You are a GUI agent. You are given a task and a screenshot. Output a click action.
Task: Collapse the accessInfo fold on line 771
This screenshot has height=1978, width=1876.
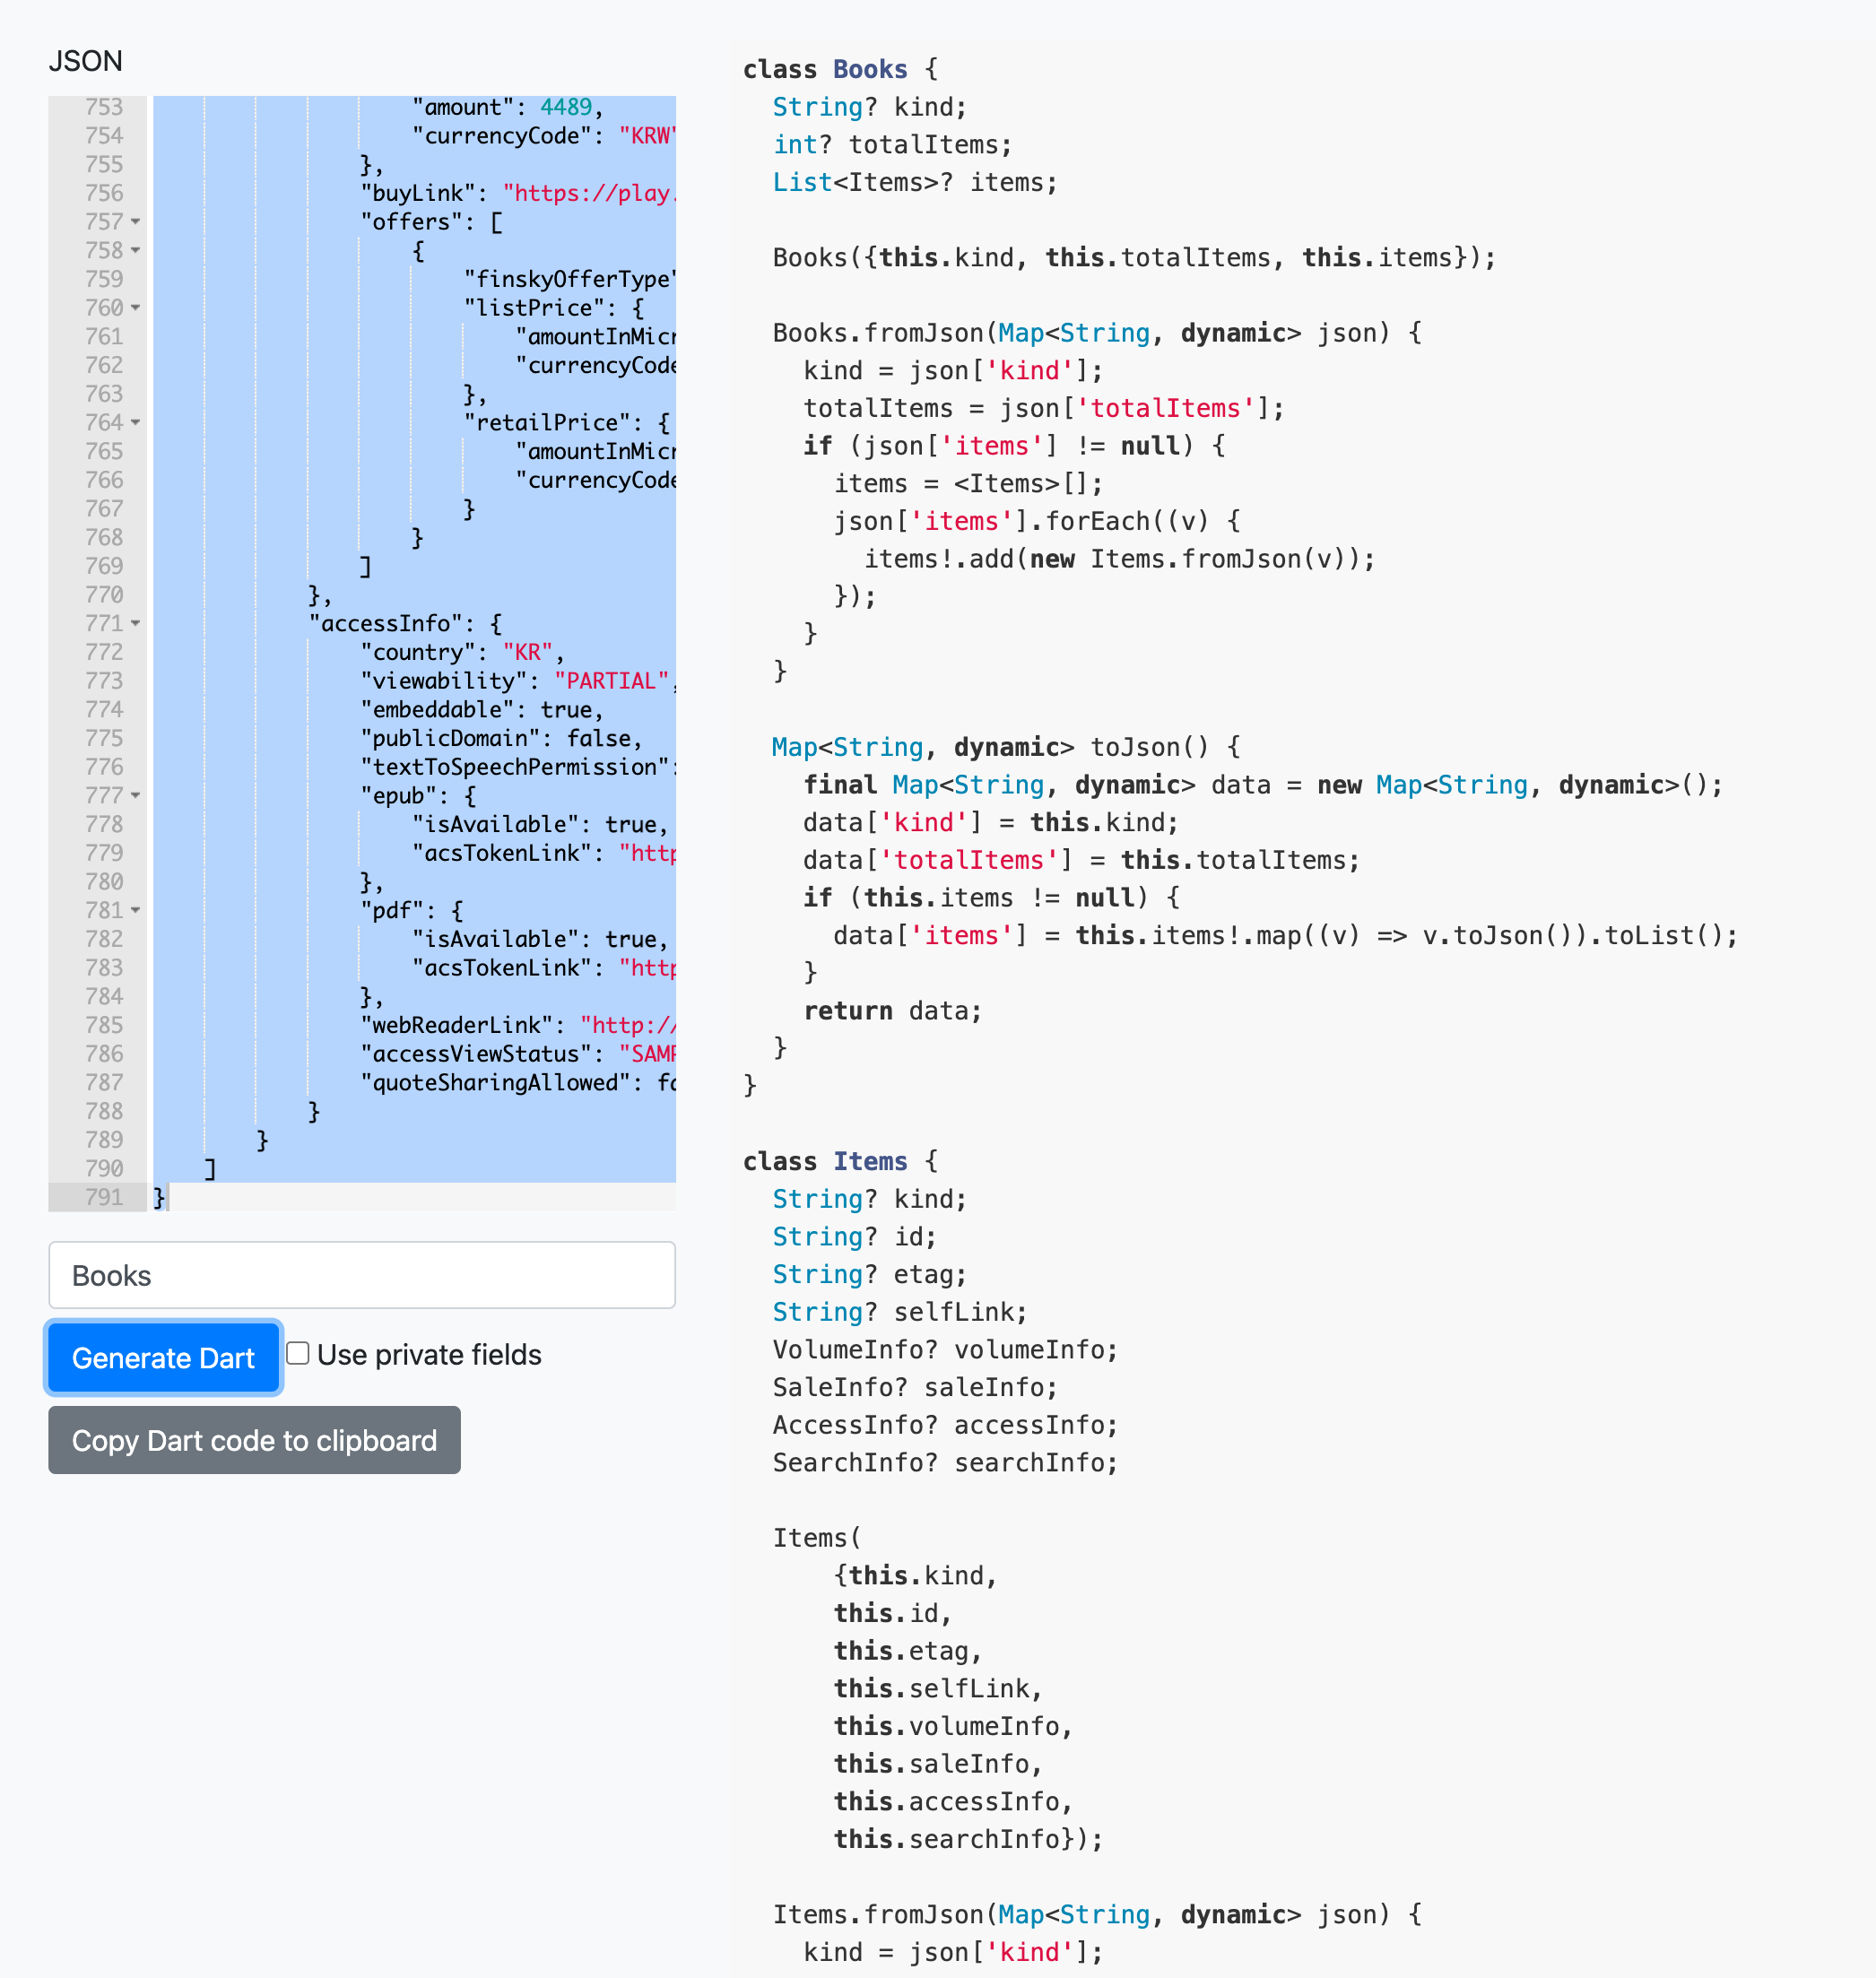tap(136, 624)
